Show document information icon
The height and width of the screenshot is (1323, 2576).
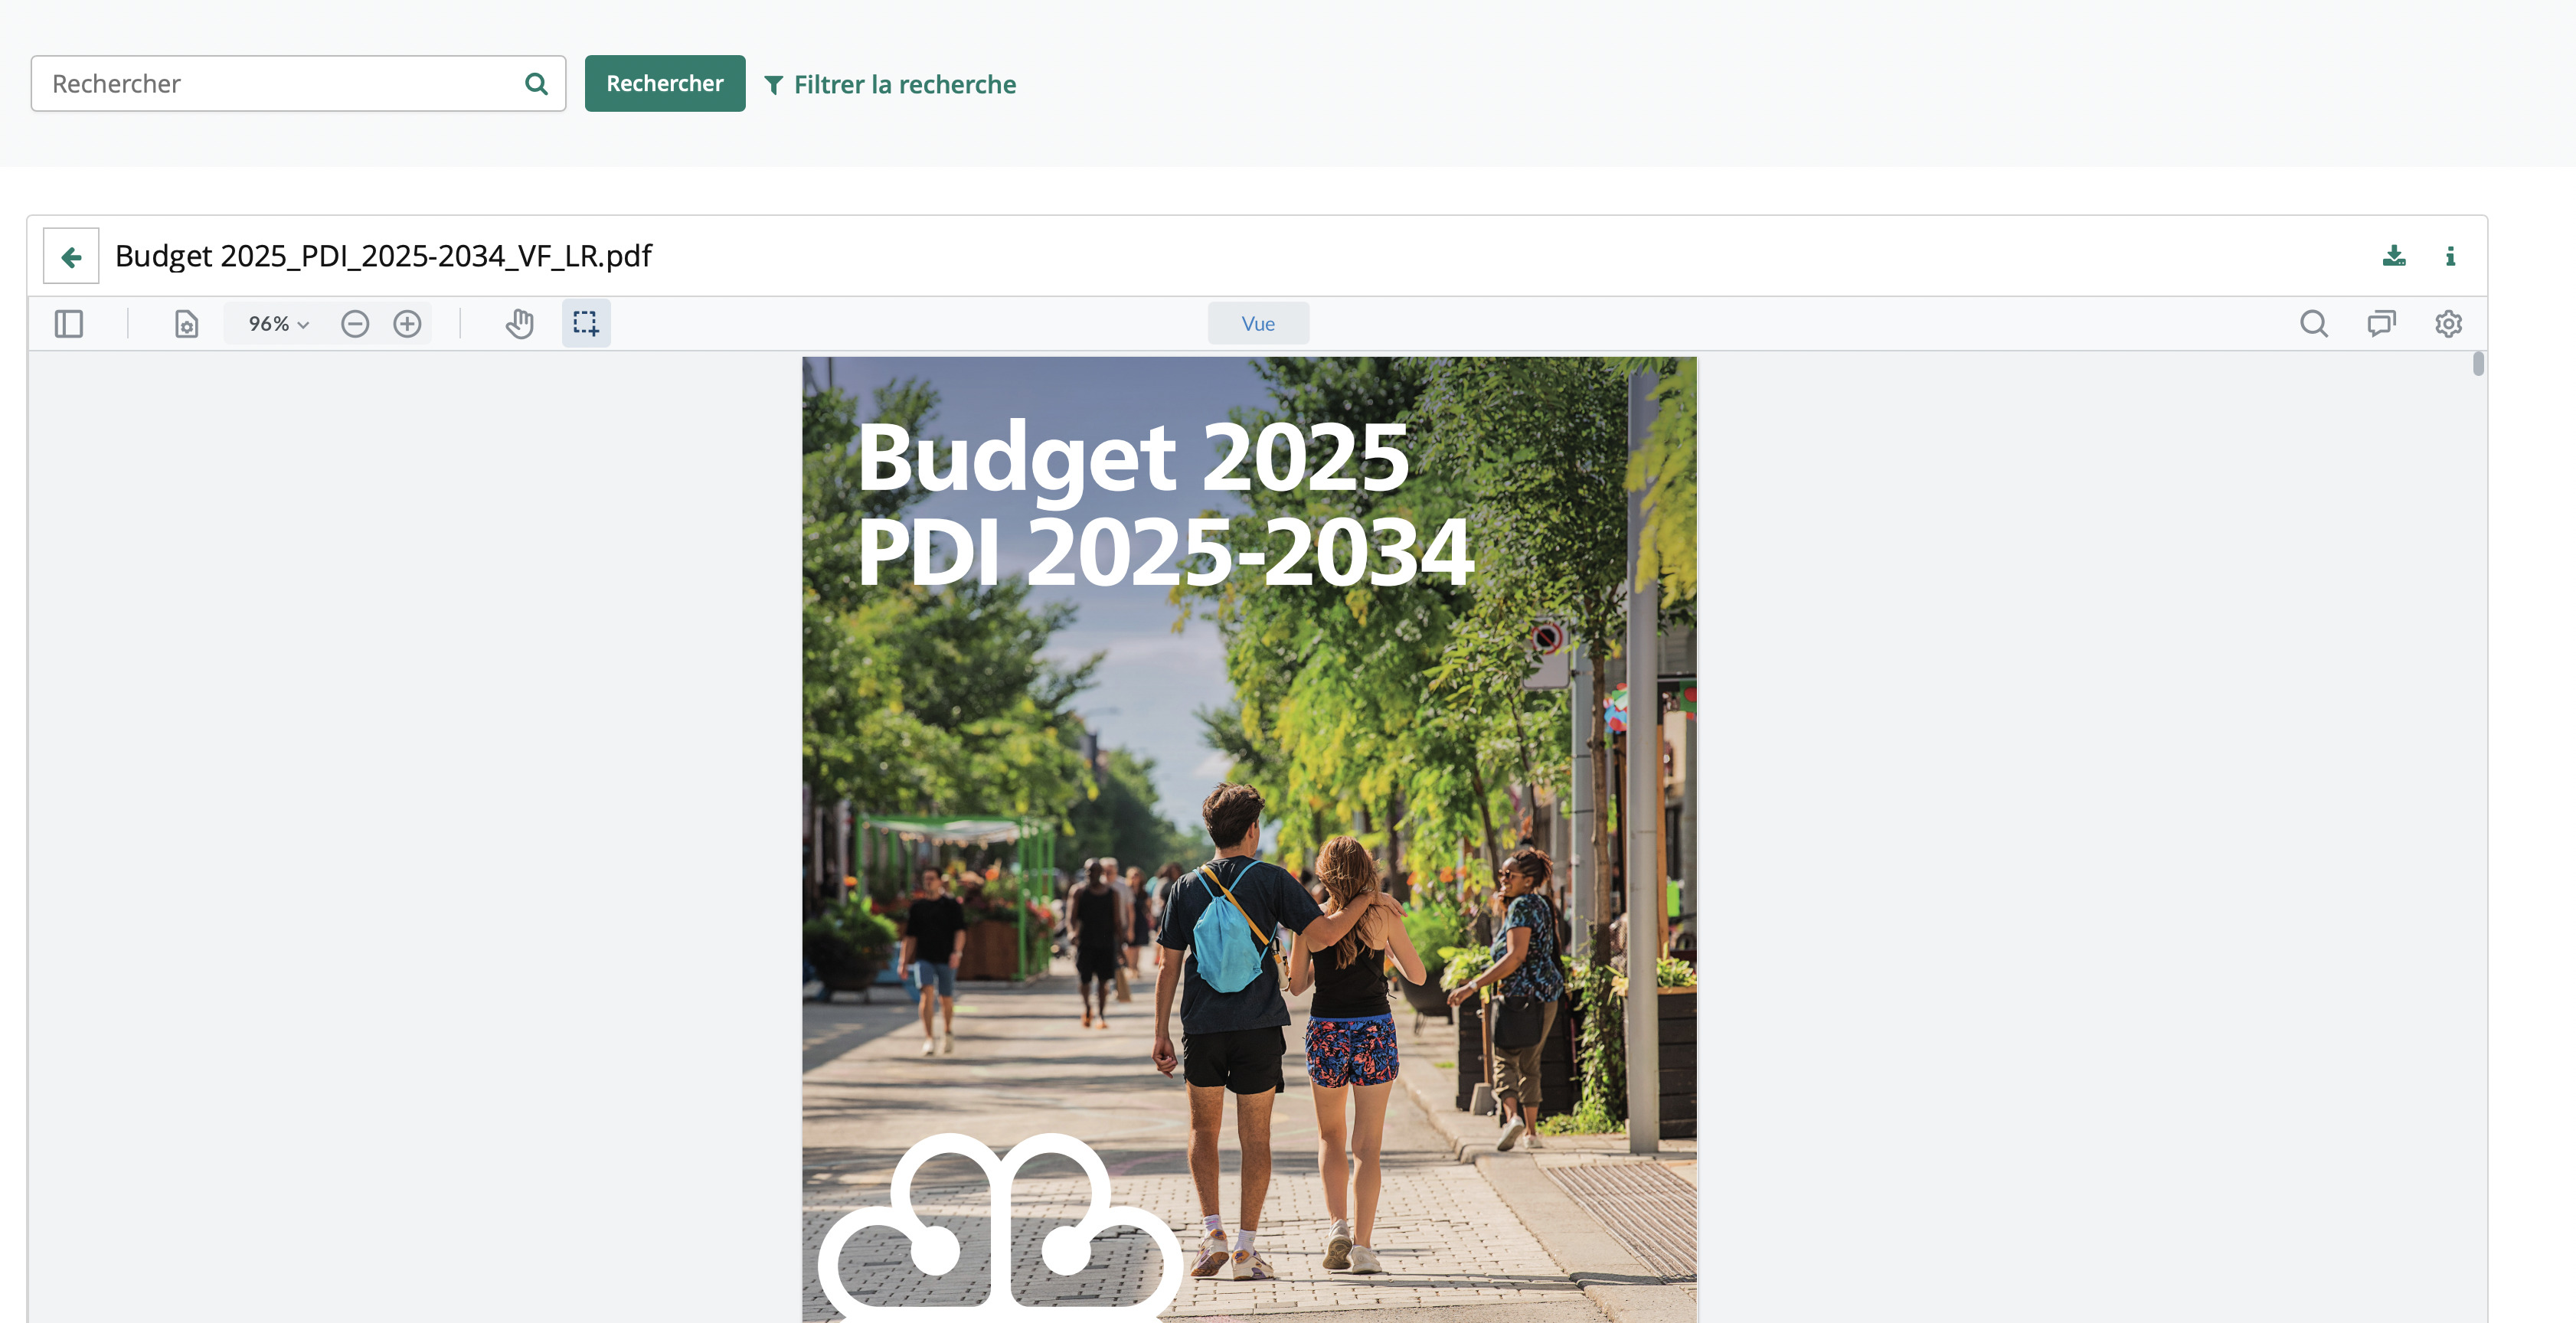(2450, 256)
